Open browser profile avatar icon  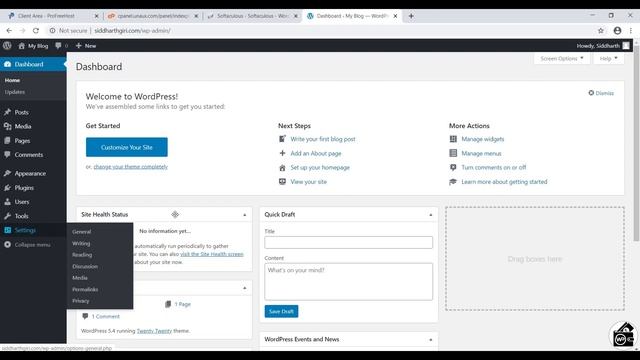[x=617, y=31]
